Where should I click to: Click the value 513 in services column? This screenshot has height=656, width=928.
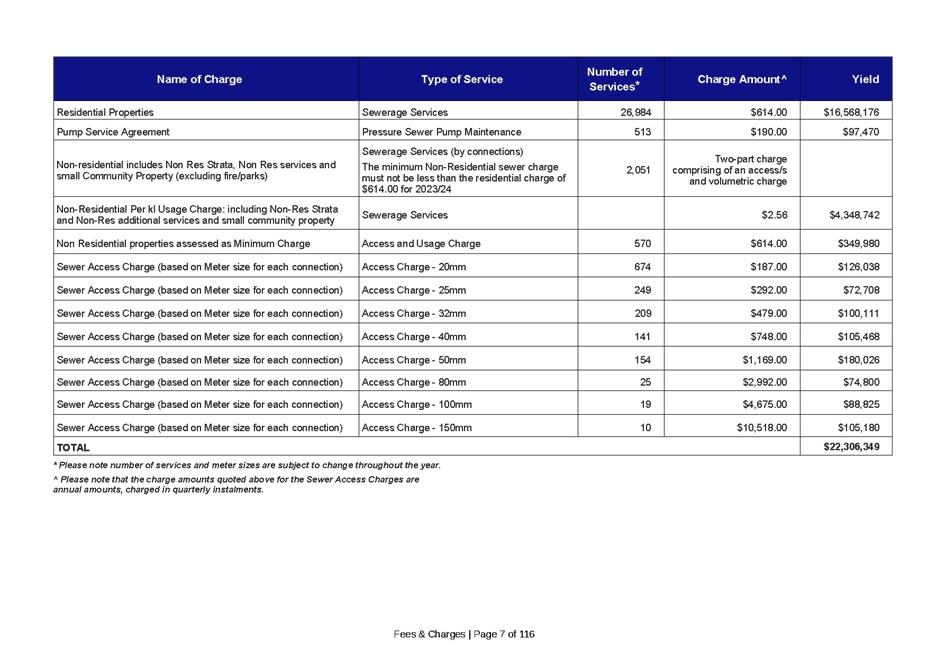pos(643,132)
